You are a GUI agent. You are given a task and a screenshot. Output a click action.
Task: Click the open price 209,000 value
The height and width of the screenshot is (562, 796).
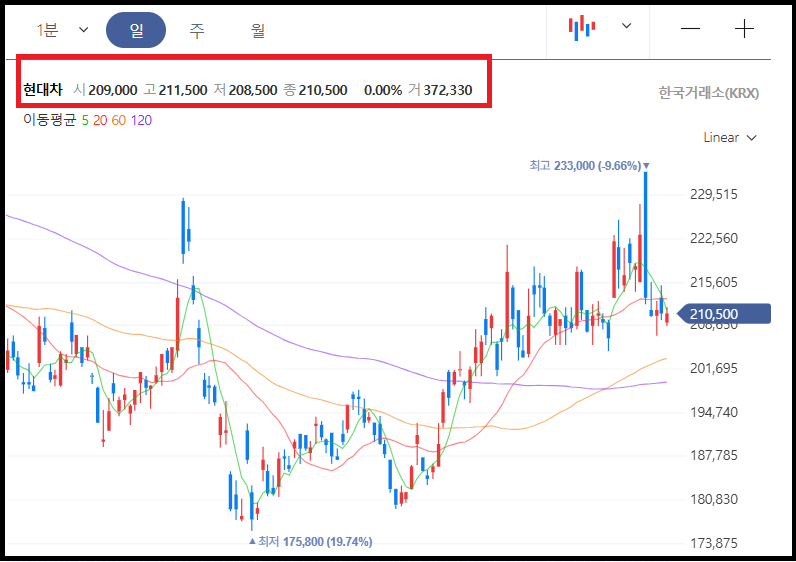pyautogui.click(x=113, y=90)
